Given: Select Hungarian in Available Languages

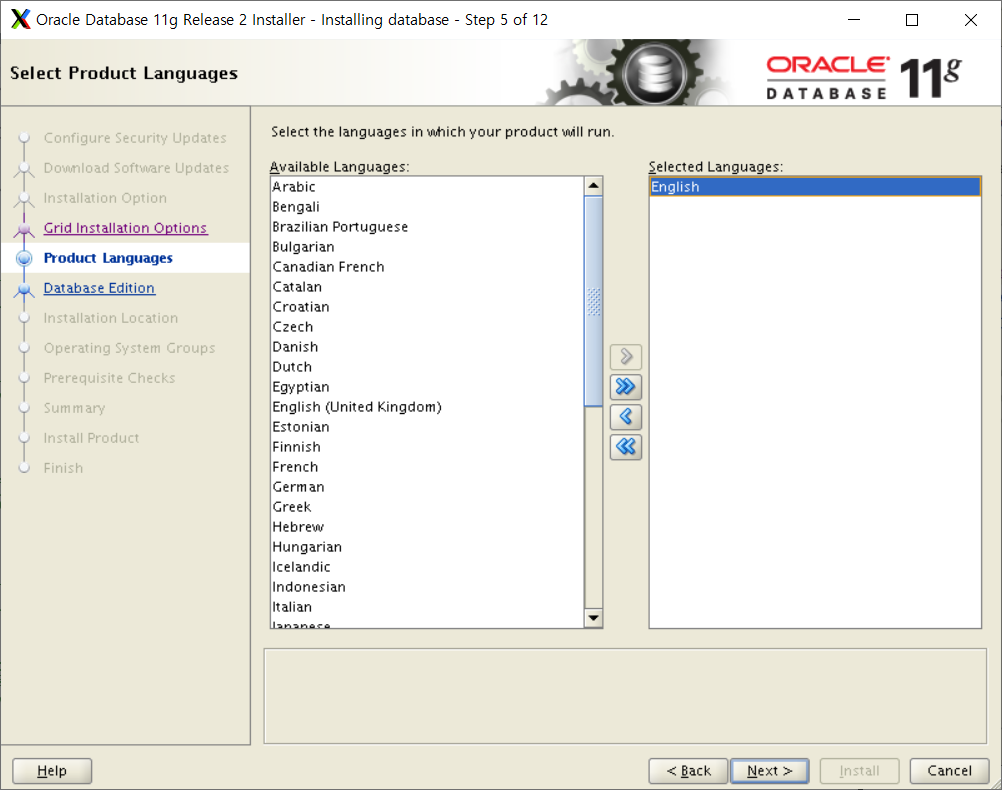Looking at the screenshot, I should [427, 547].
